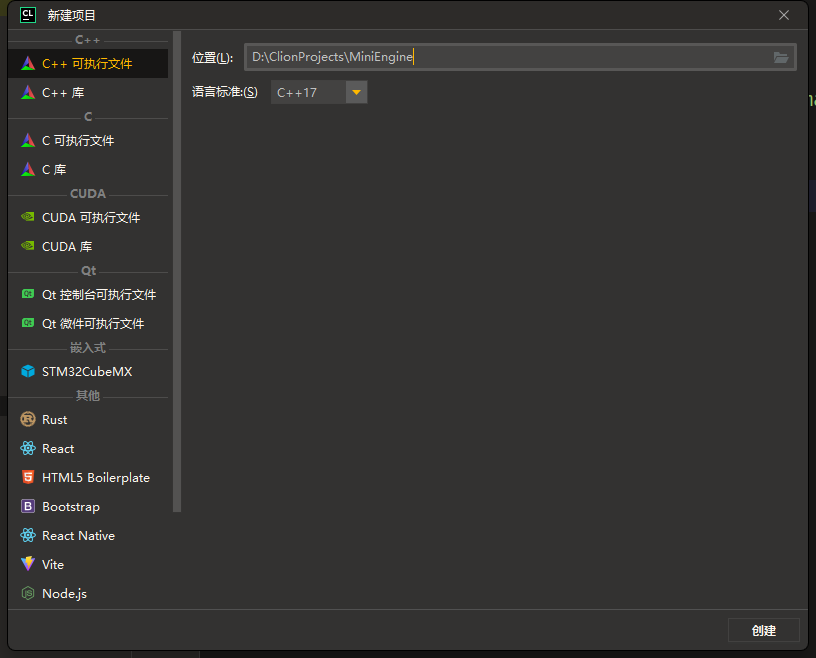Click the atom icon next to React Native
The height and width of the screenshot is (658, 816).
28,535
